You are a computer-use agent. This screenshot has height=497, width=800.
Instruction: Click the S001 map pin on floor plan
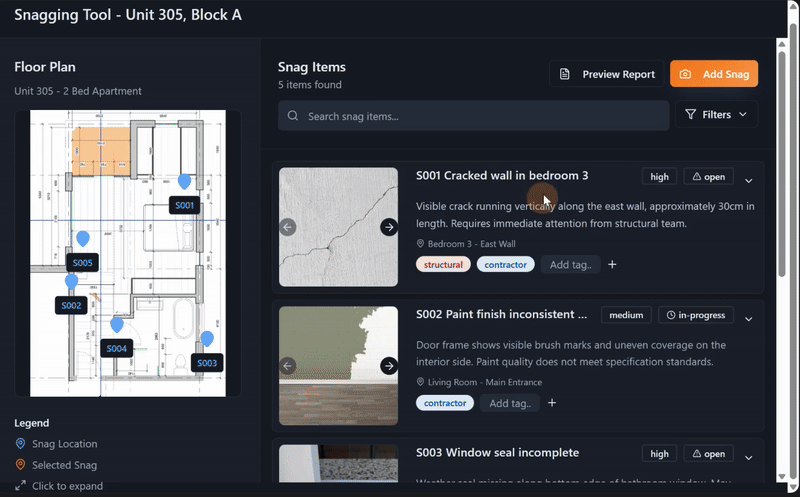[184, 181]
